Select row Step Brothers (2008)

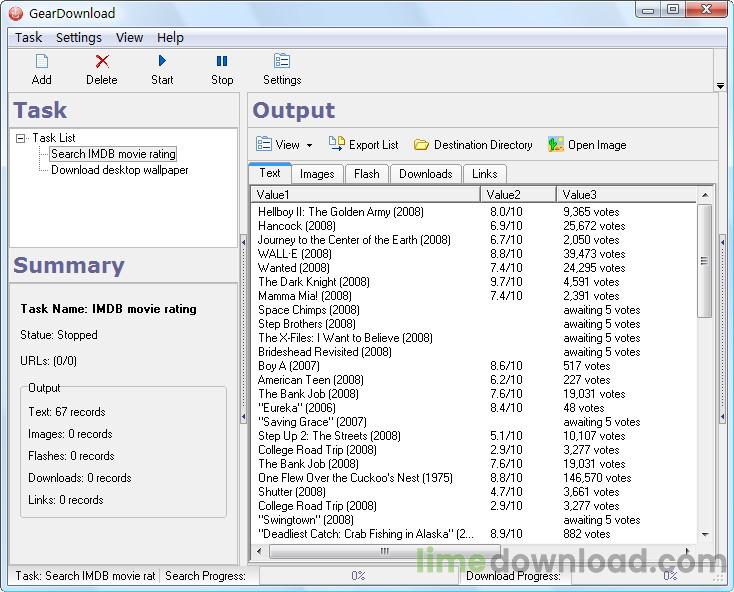click(473, 324)
